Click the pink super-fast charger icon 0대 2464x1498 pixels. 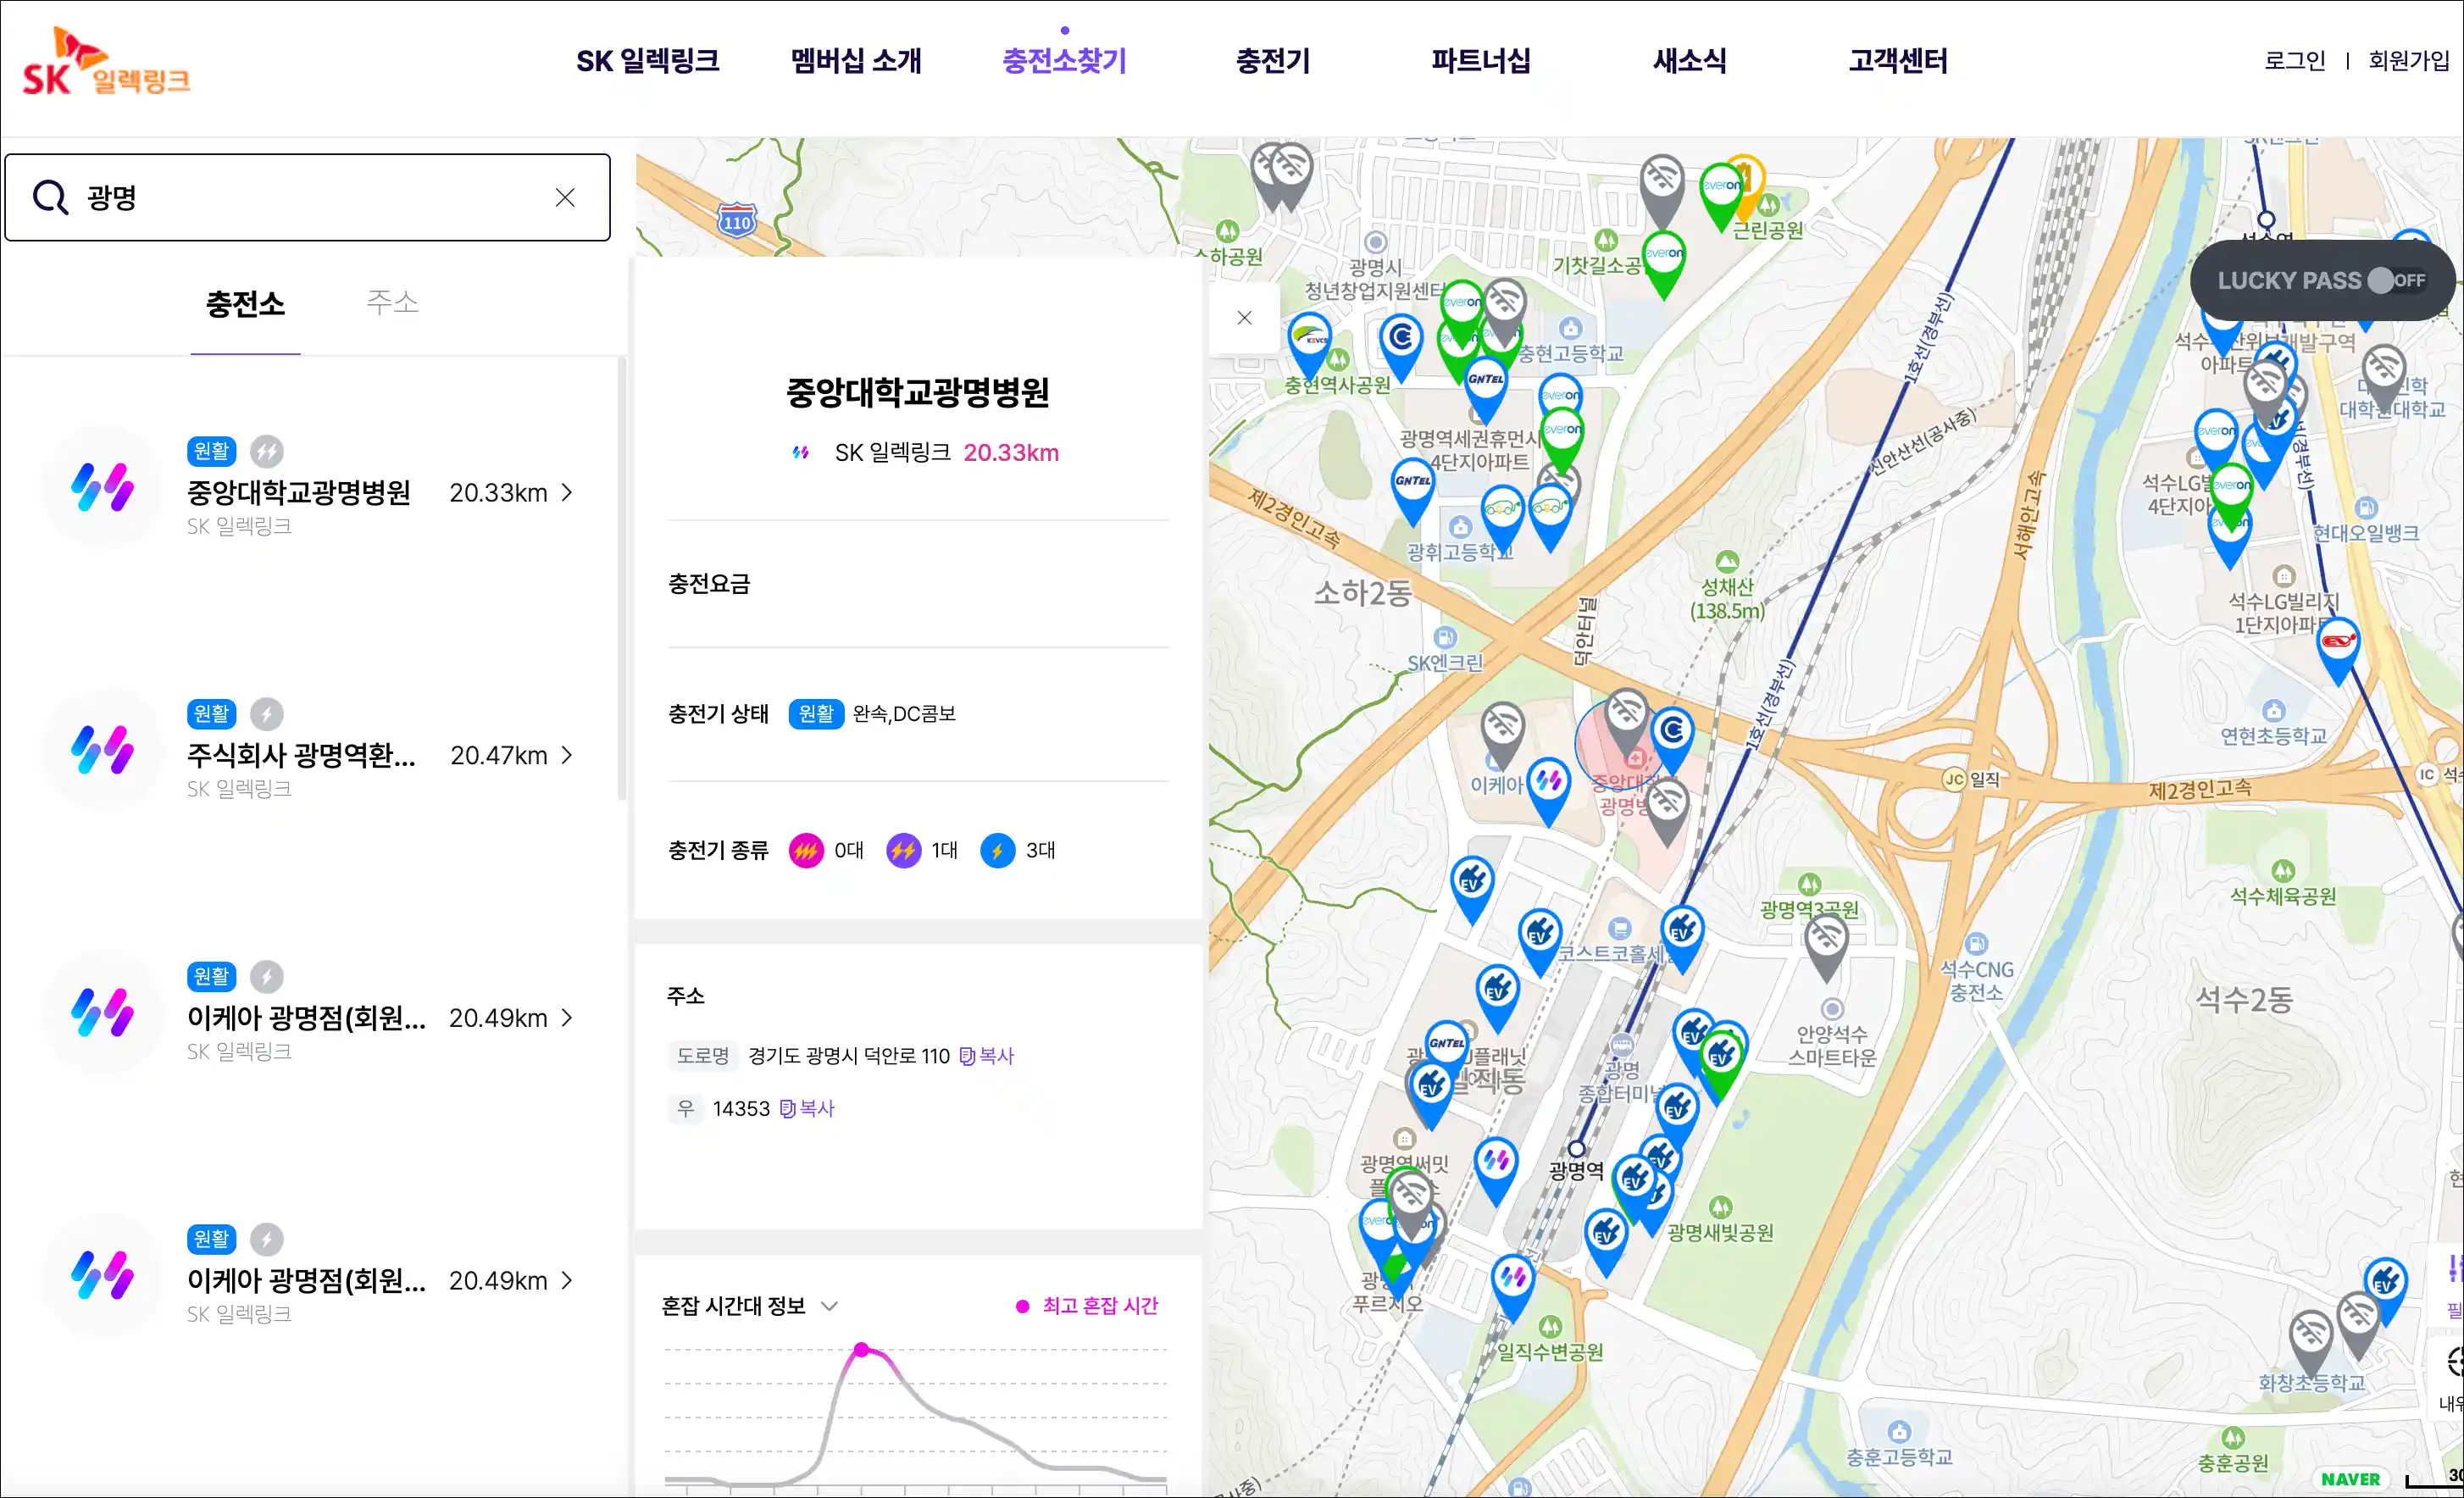[x=806, y=851]
